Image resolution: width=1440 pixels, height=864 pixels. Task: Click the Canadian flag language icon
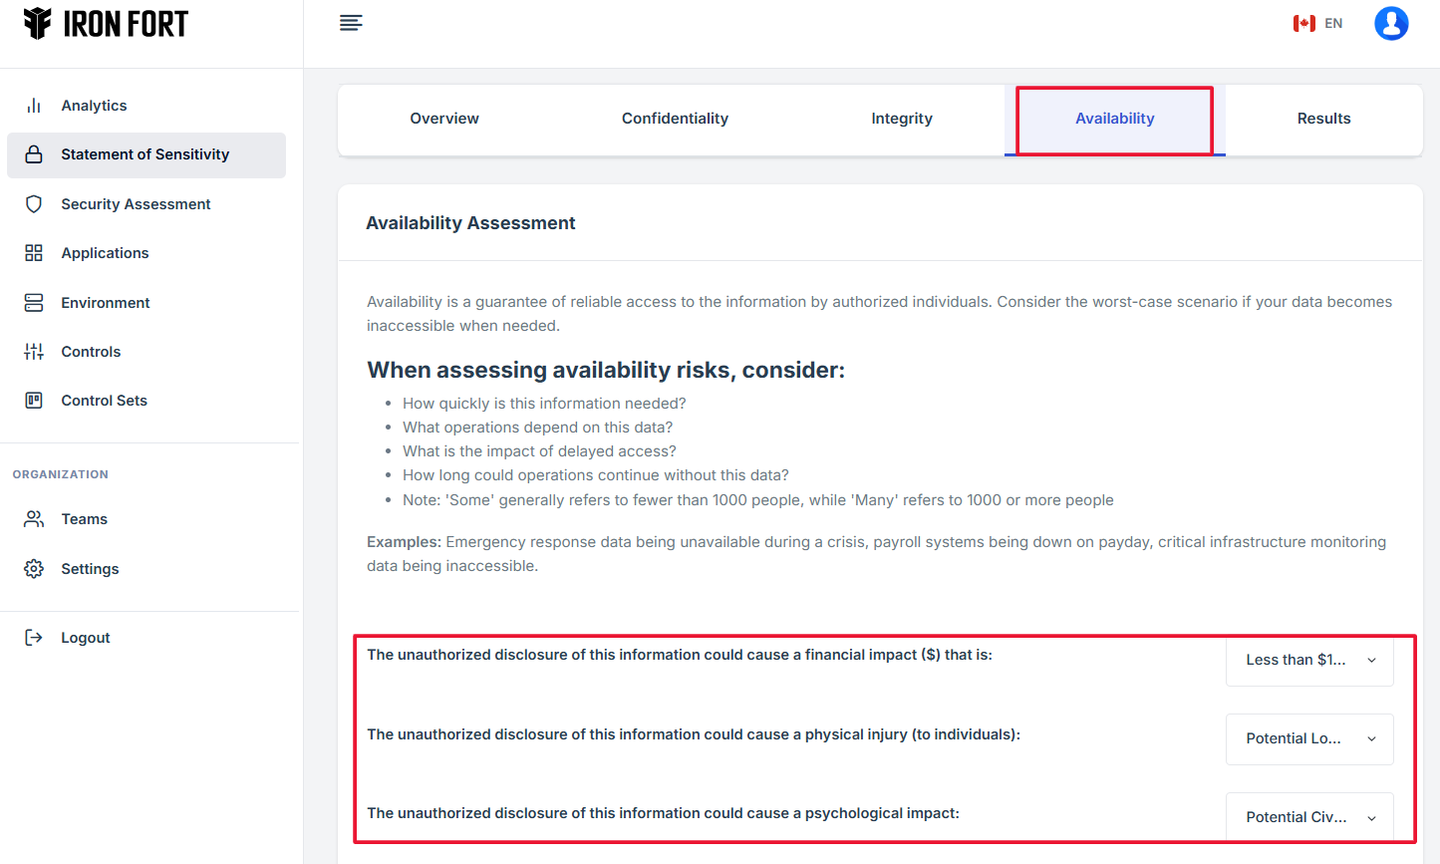pos(1304,23)
